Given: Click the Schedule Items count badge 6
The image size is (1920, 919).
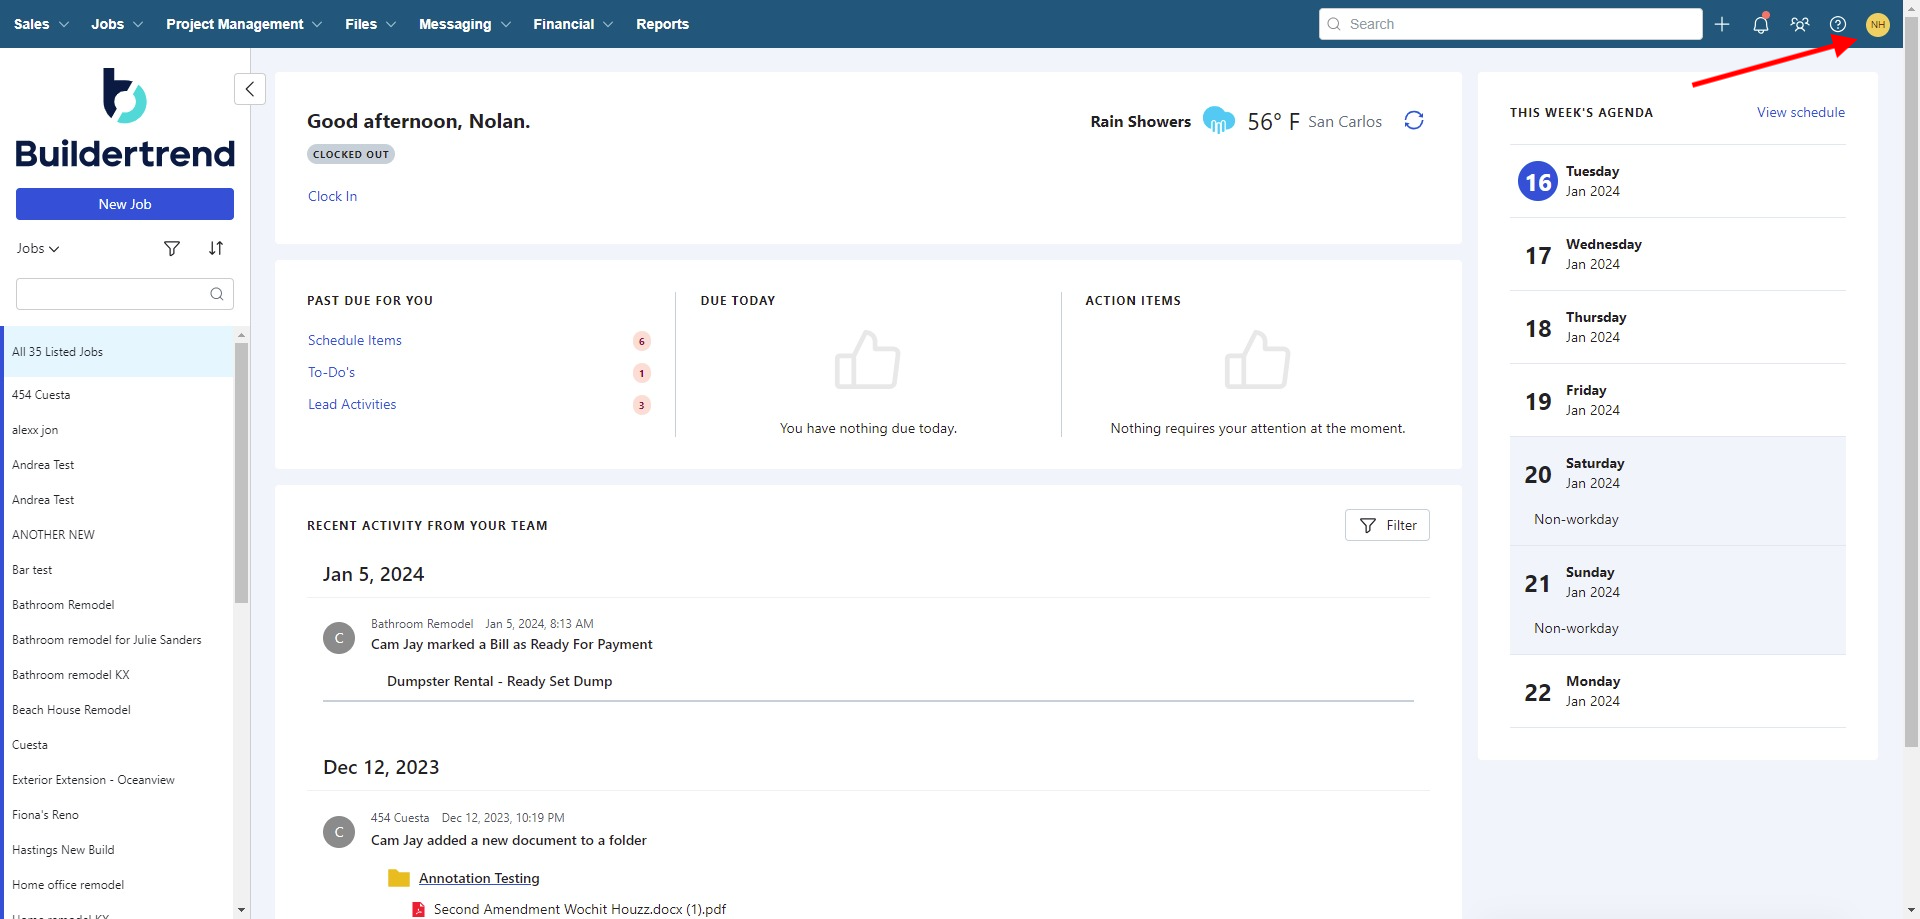Looking at the screenshot, I should coord(642,341).
